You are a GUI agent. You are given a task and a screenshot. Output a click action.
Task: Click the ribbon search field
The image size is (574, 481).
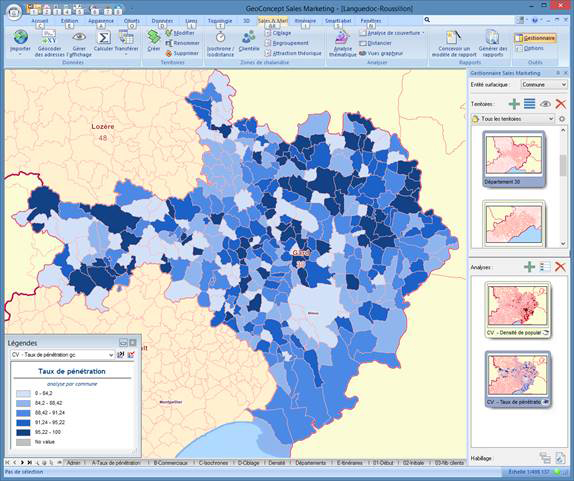click(468, 20)
